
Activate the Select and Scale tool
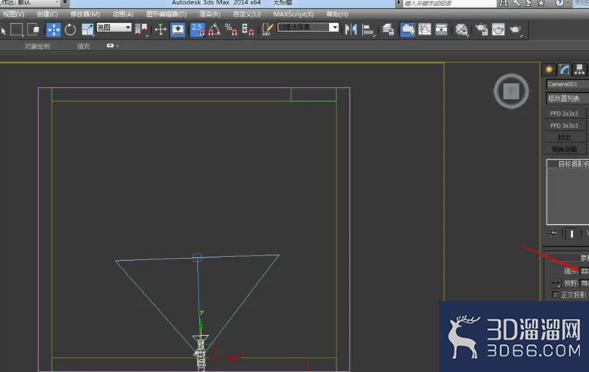(x=87, y=30)
